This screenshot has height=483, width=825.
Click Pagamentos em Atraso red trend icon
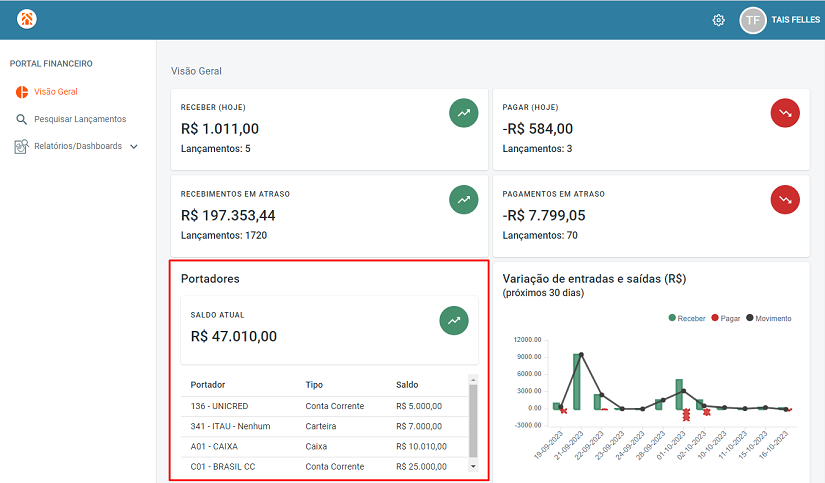[x=785, y=200]
